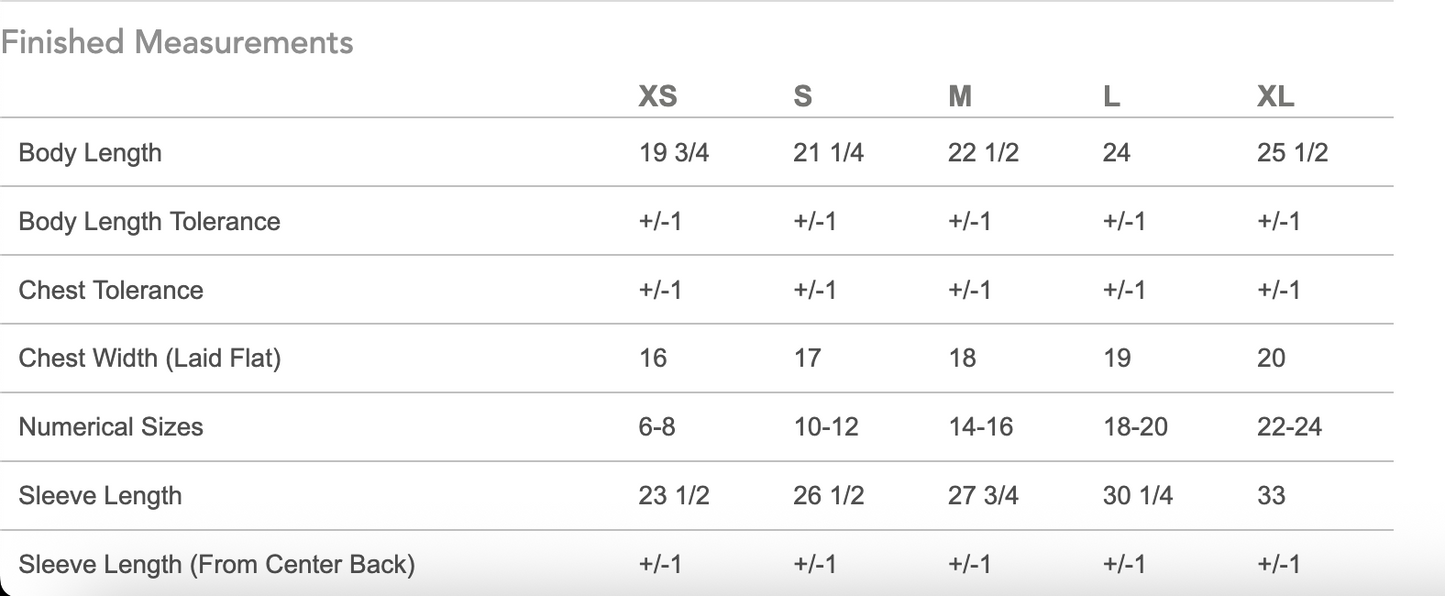The height and width of the screenshot is (596, 1445).
Task: Click the Chest Tolerance row label
Action: [111, 290]
